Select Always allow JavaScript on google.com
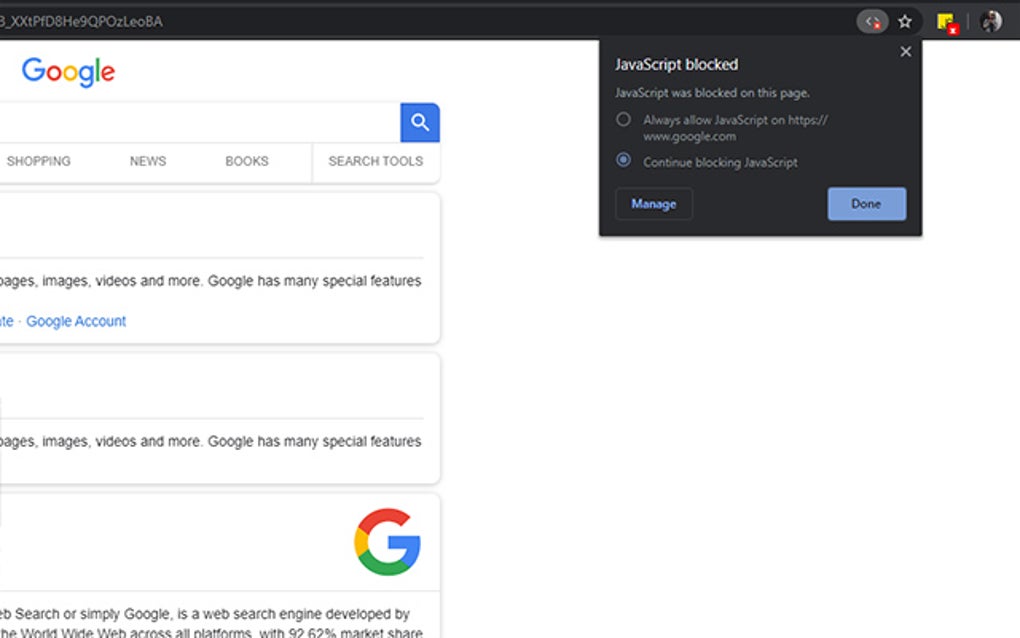This screenshot has height=638, width=1020. tap(624, 120)
